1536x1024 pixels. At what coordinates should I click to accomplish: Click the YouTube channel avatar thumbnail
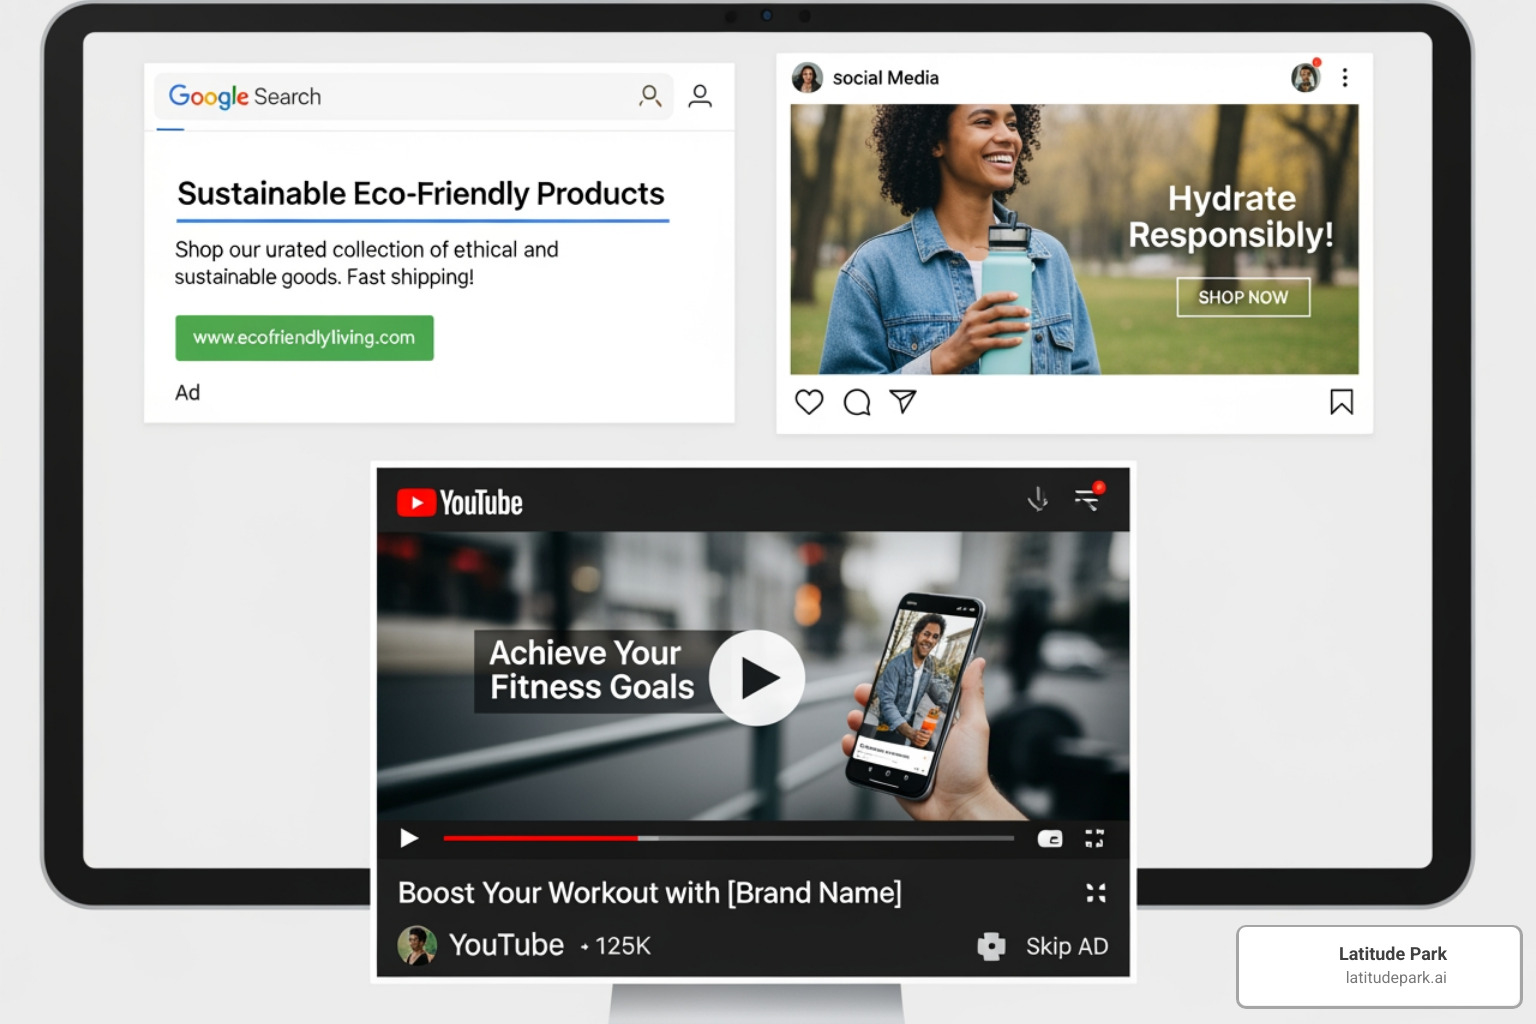click(417, 945)
